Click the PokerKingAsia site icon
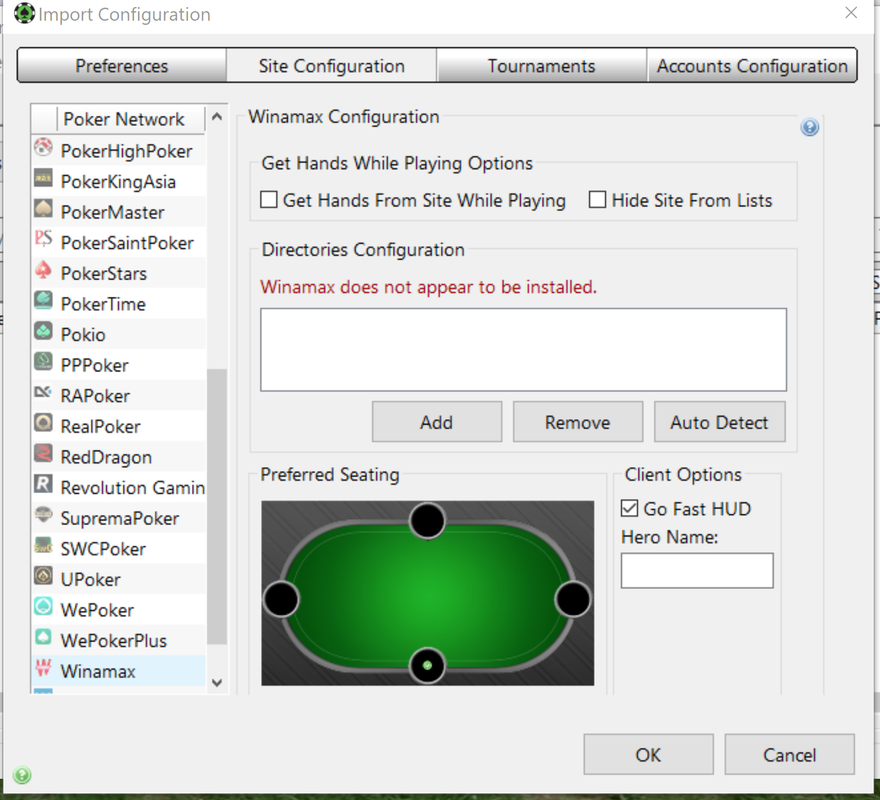Image resolution: width=880 pixels, height=800 pixels. point(43,179)
